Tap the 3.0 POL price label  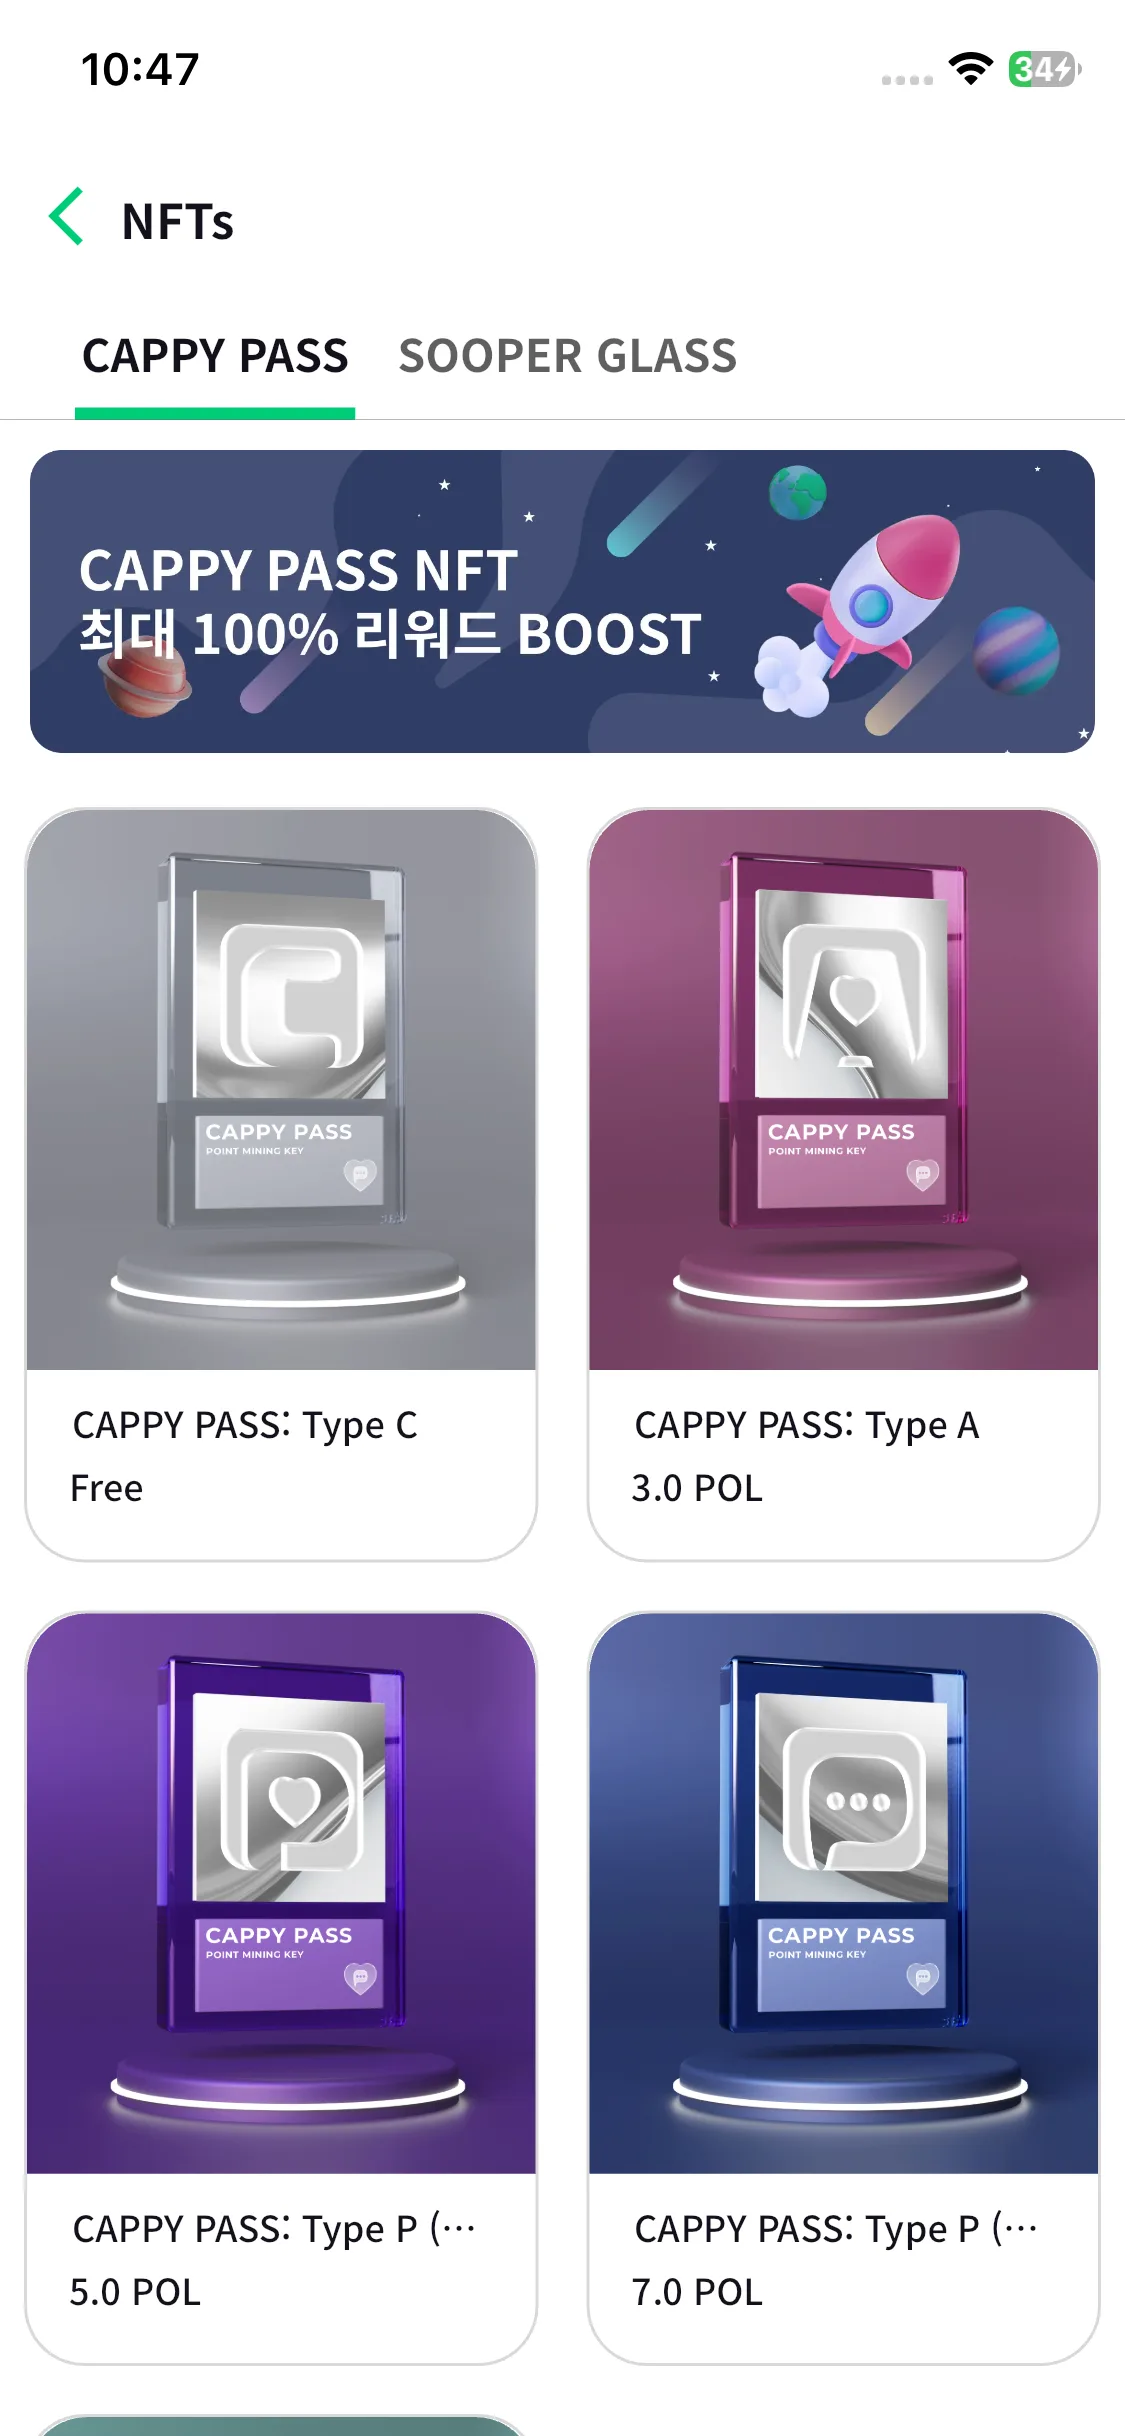[697, 1489]
